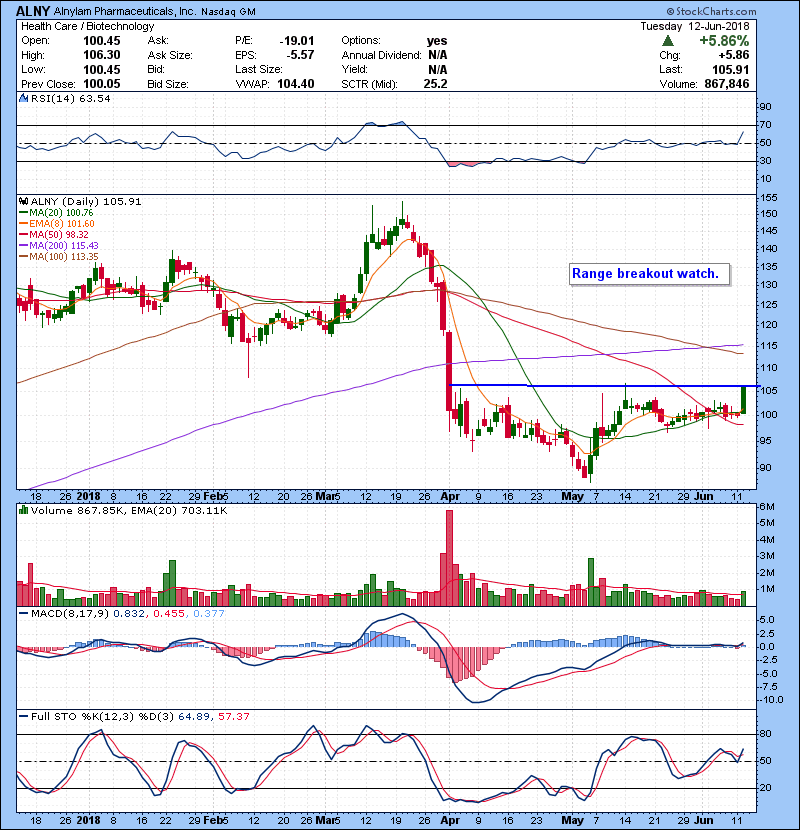Click the Last price 105.91 in header

(731, 69)
